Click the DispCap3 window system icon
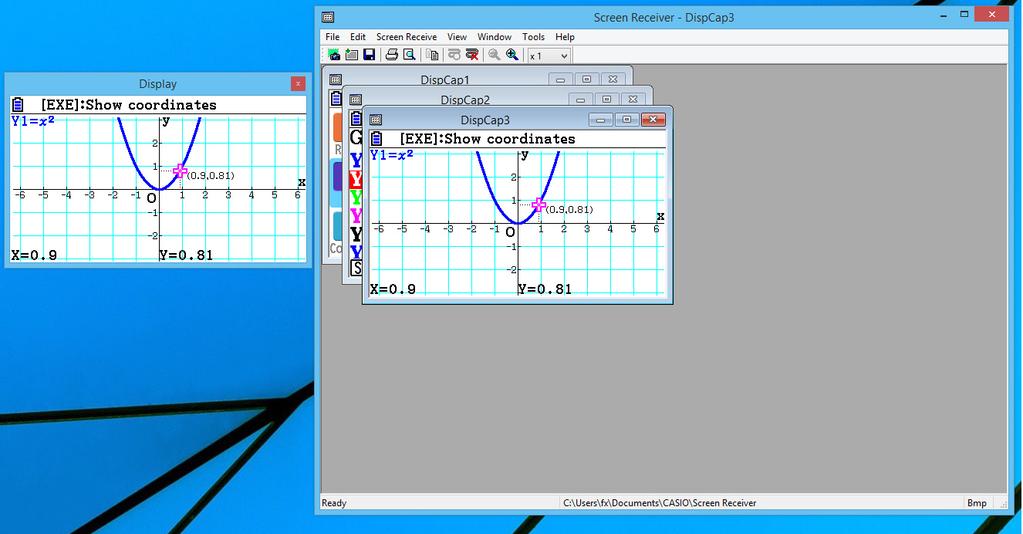Screen dimensions: 1023x534 (x=376, y=119)
